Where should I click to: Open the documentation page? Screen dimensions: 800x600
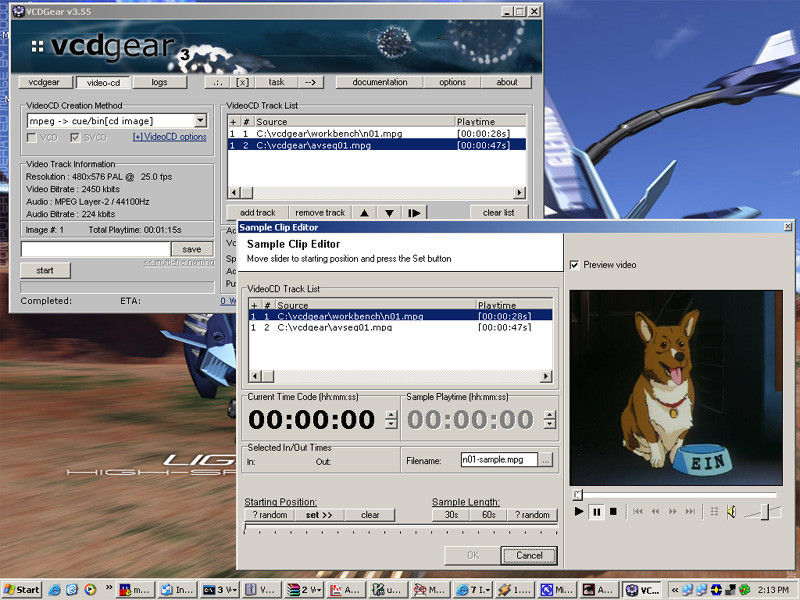[x=380, y=82]
